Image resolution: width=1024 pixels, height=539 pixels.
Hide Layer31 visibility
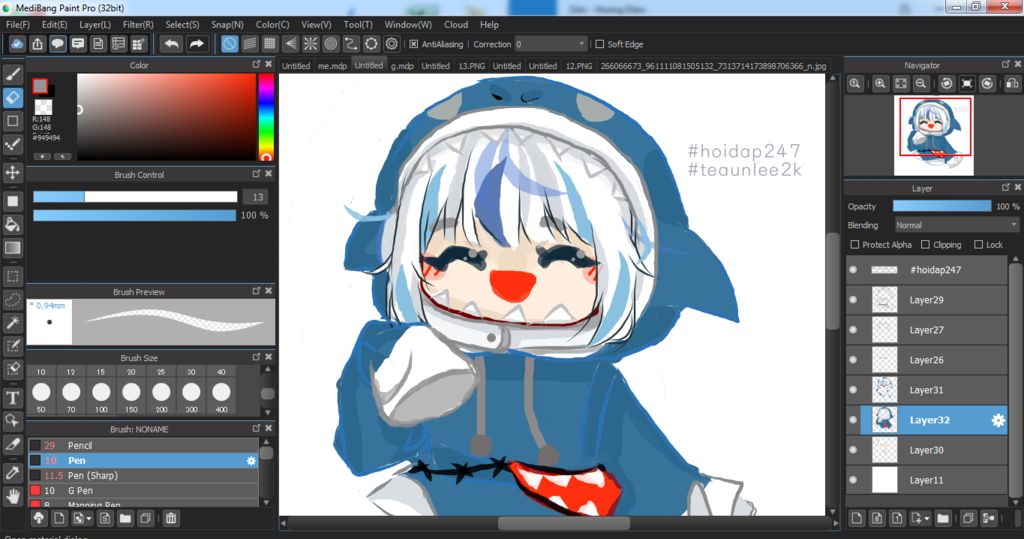(x=853, y=390)
